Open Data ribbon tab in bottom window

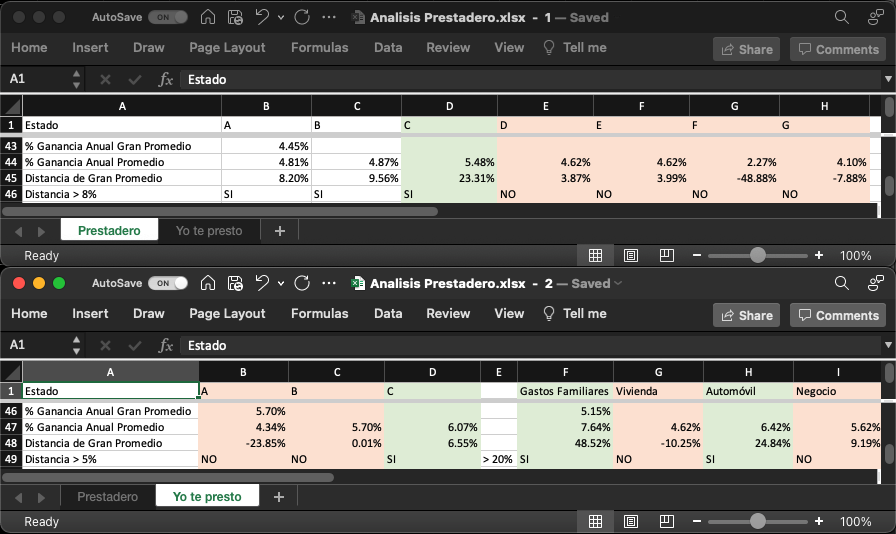[388, 313]
